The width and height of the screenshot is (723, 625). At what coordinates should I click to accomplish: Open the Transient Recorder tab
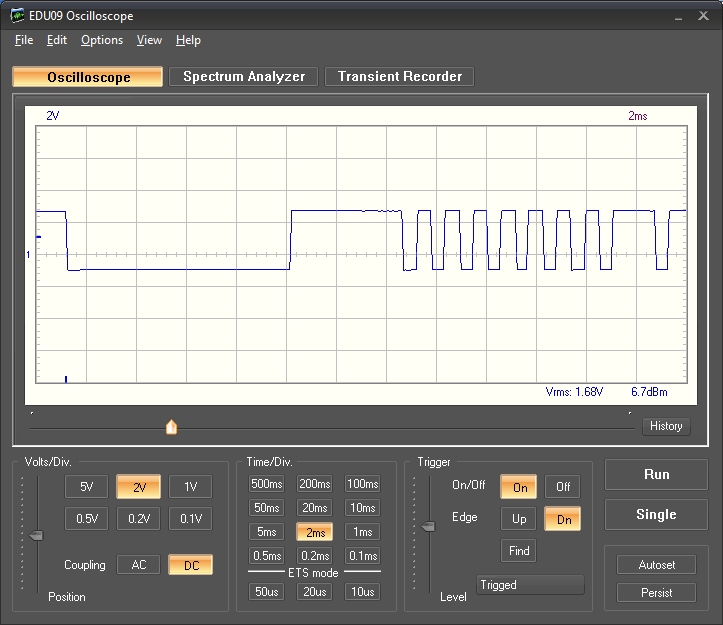400,77
